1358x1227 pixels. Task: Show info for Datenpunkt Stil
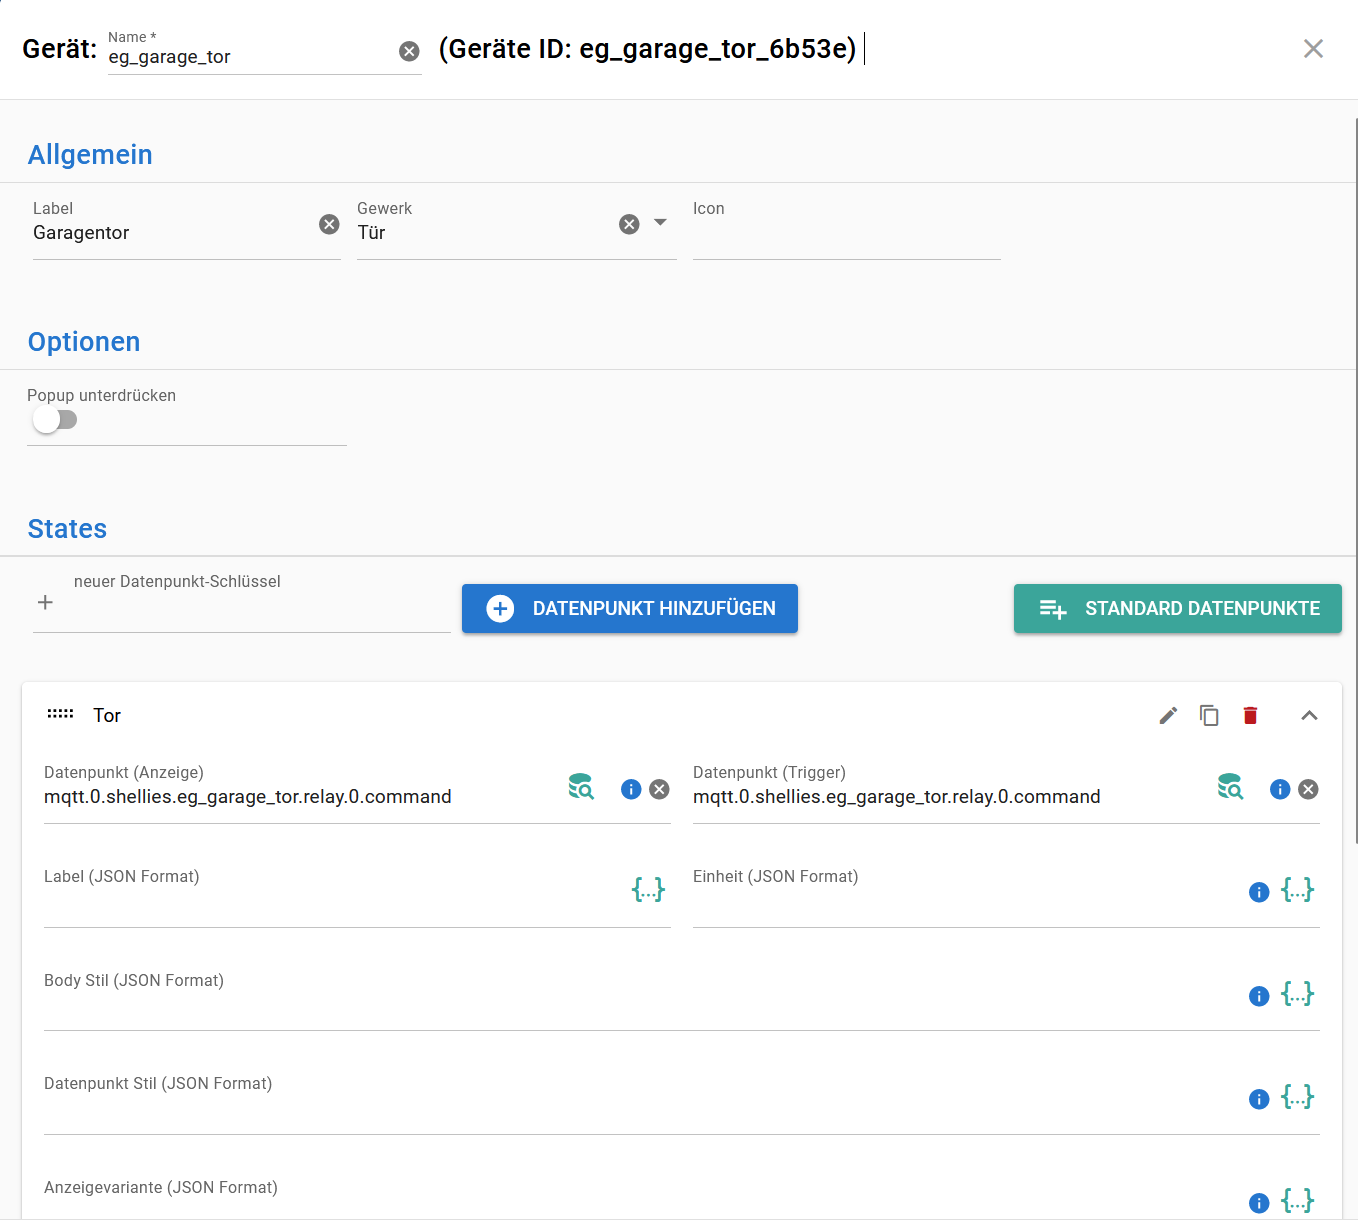pos(1259,1099)
